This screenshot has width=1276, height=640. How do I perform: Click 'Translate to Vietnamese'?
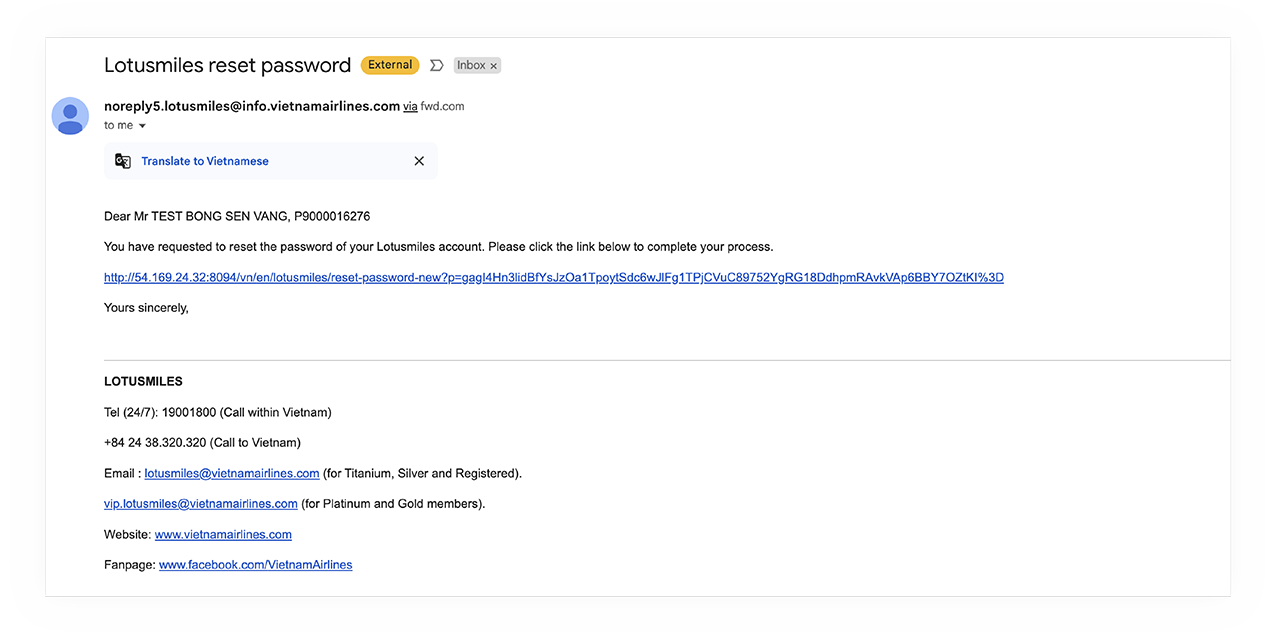(205, 160)
